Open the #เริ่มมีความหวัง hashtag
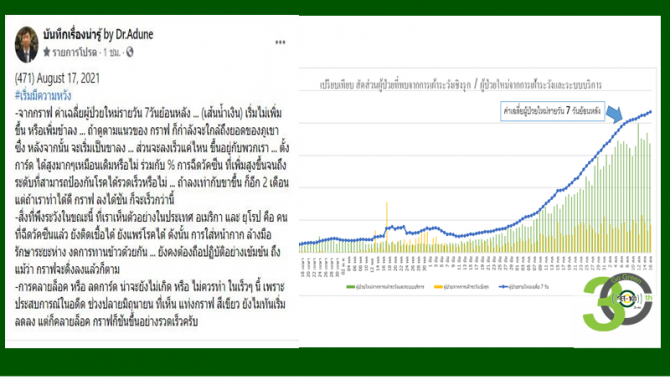The height and width of the screenshot is (378, 670). click(x=43, y=95)
